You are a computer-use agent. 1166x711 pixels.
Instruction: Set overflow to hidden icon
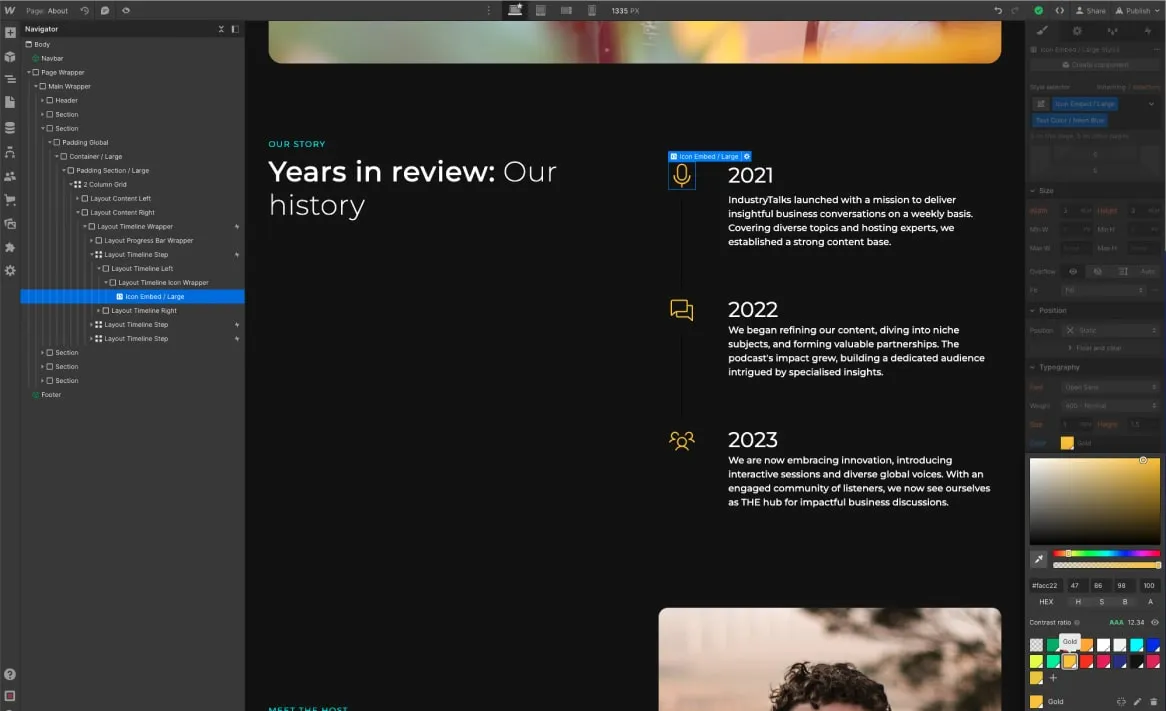(x=1098, y=271)
